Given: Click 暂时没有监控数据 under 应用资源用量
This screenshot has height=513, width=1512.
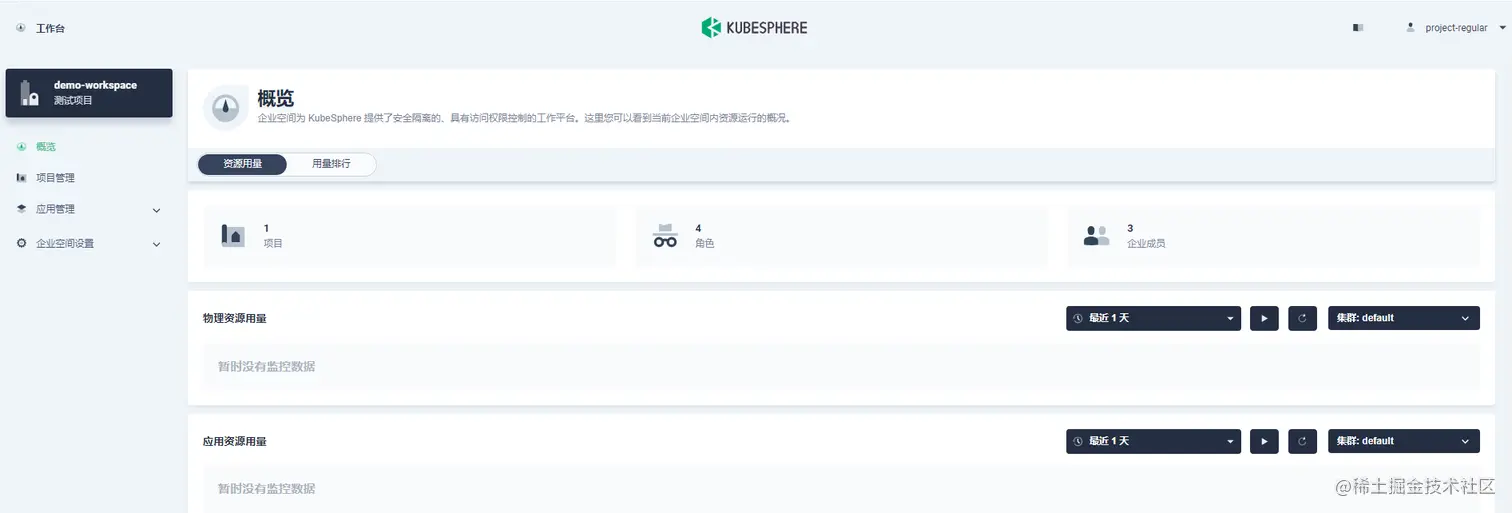Looking at the screenshot, I should (267, 489).
